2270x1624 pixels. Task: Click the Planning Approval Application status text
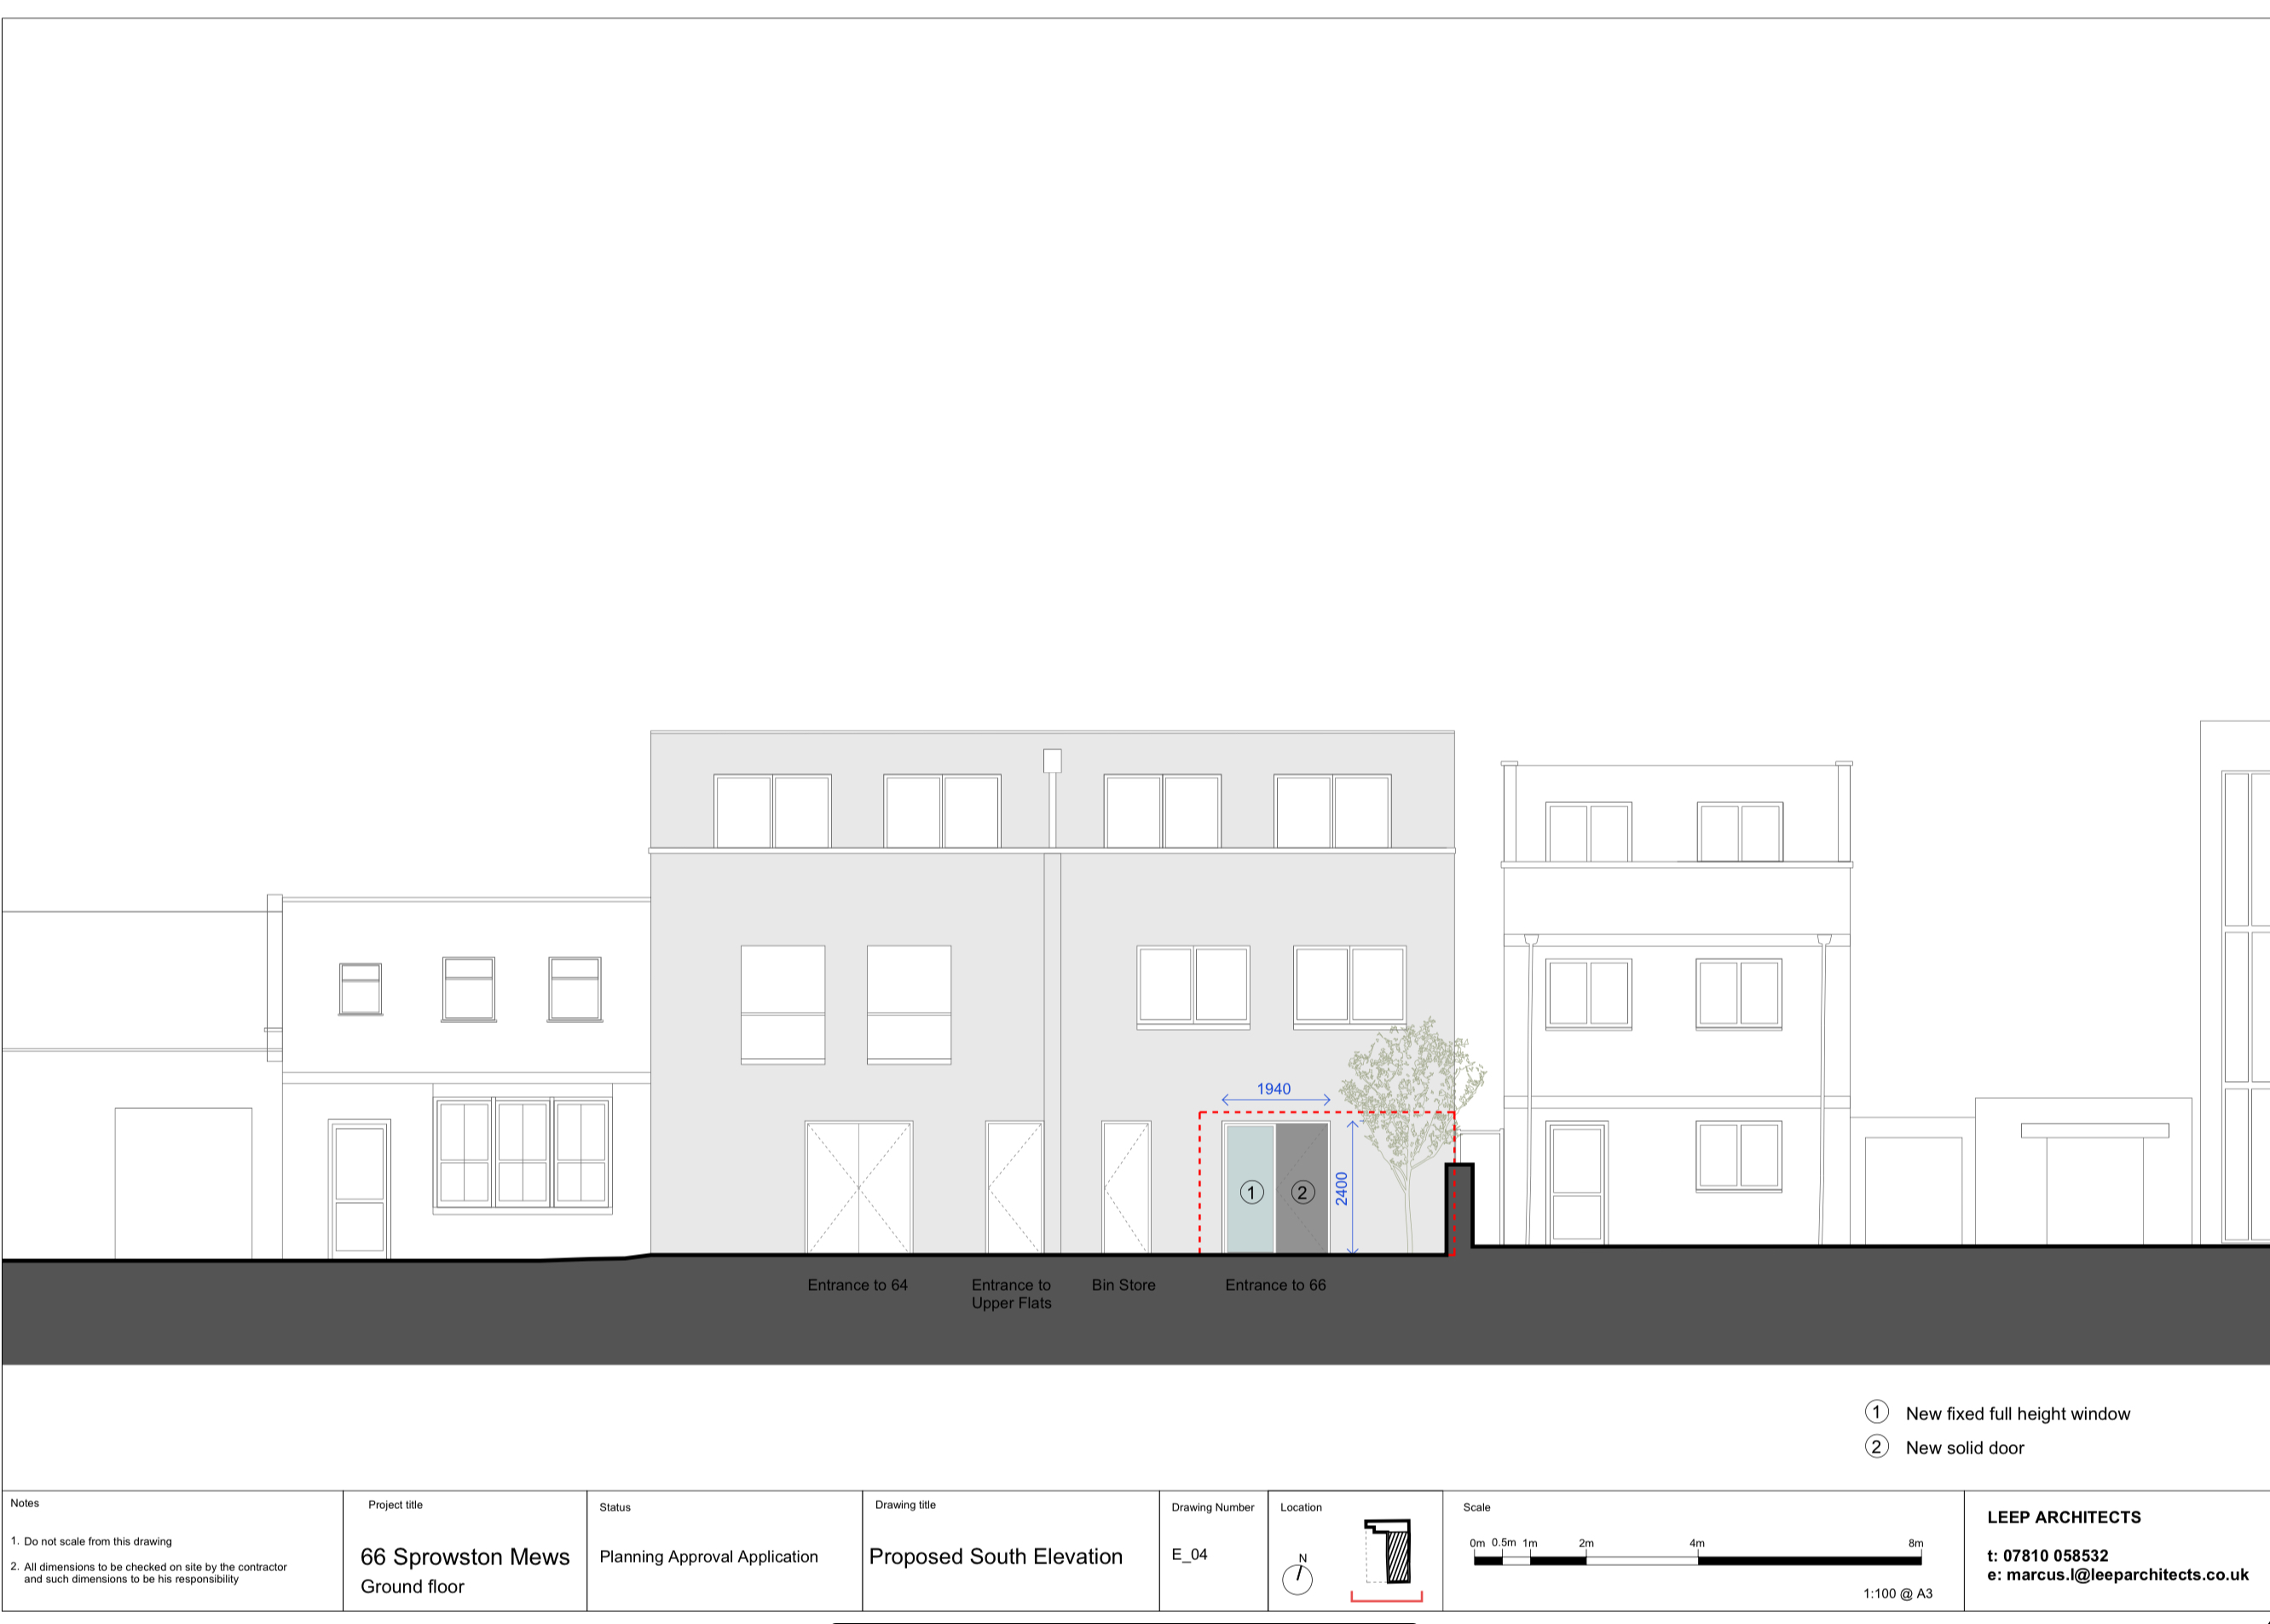click(x=708, y=1557)
